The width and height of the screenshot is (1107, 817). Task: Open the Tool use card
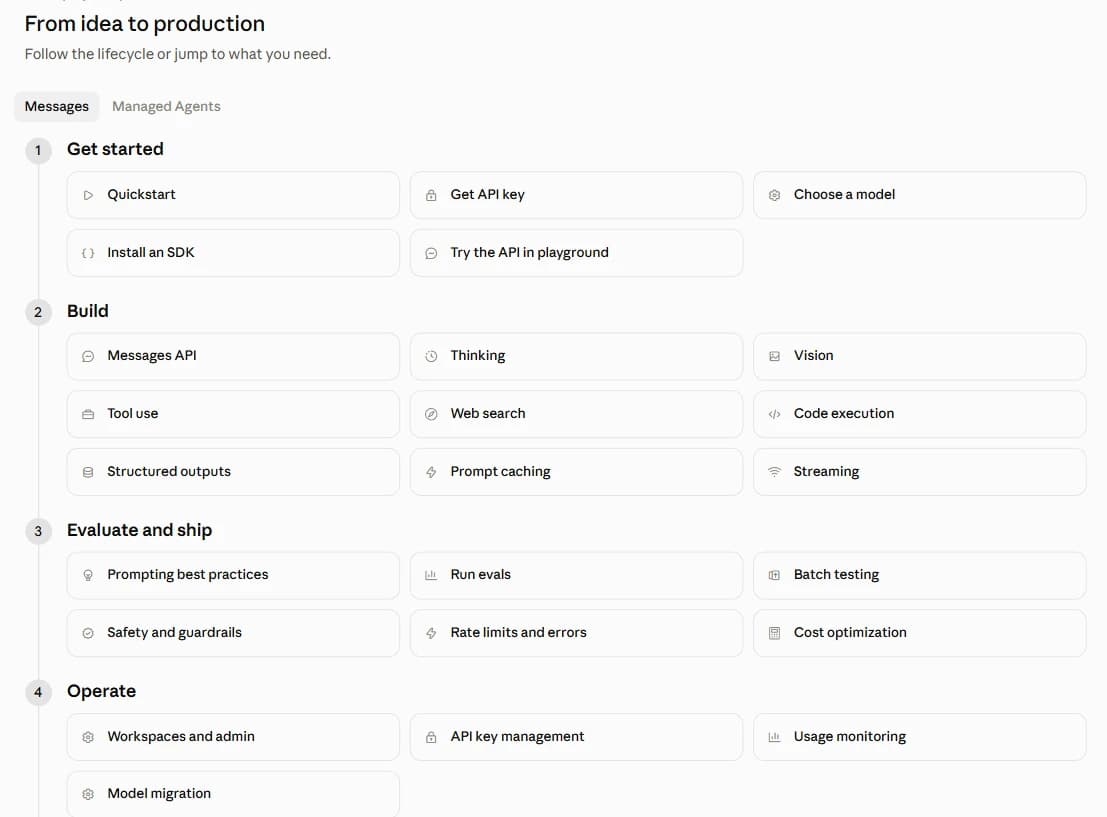[233, 415]
